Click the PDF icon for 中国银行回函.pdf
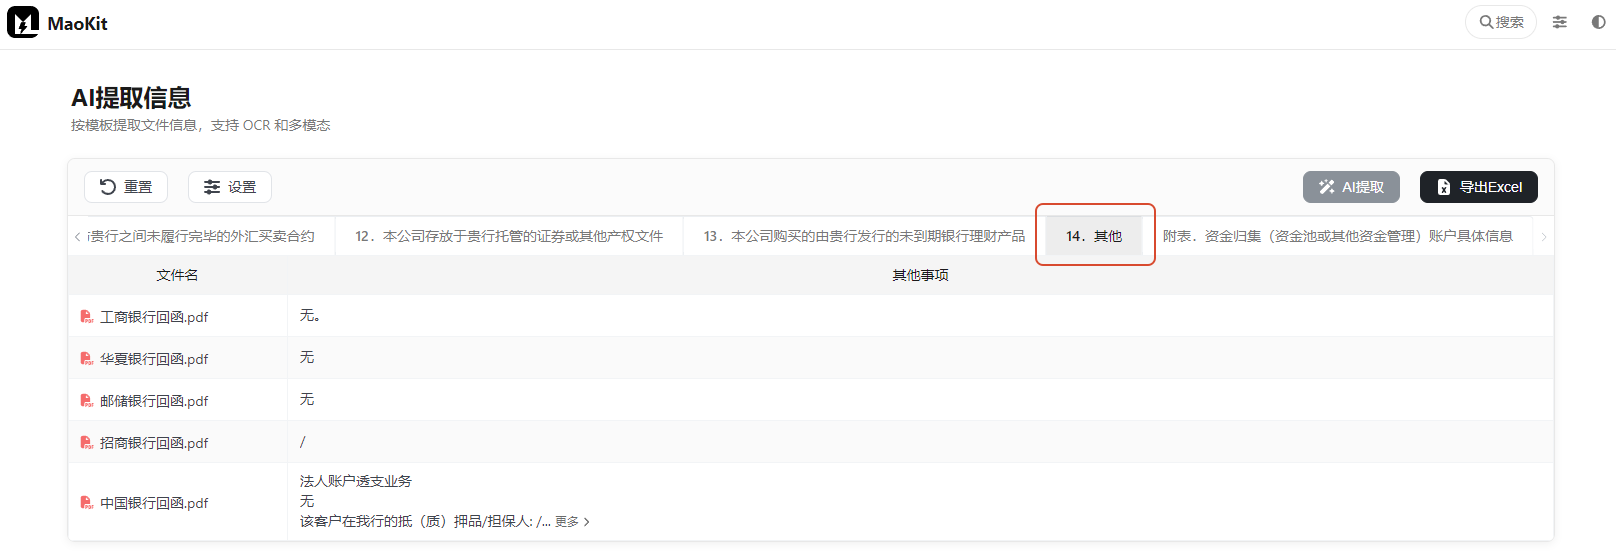 point(87,503)
